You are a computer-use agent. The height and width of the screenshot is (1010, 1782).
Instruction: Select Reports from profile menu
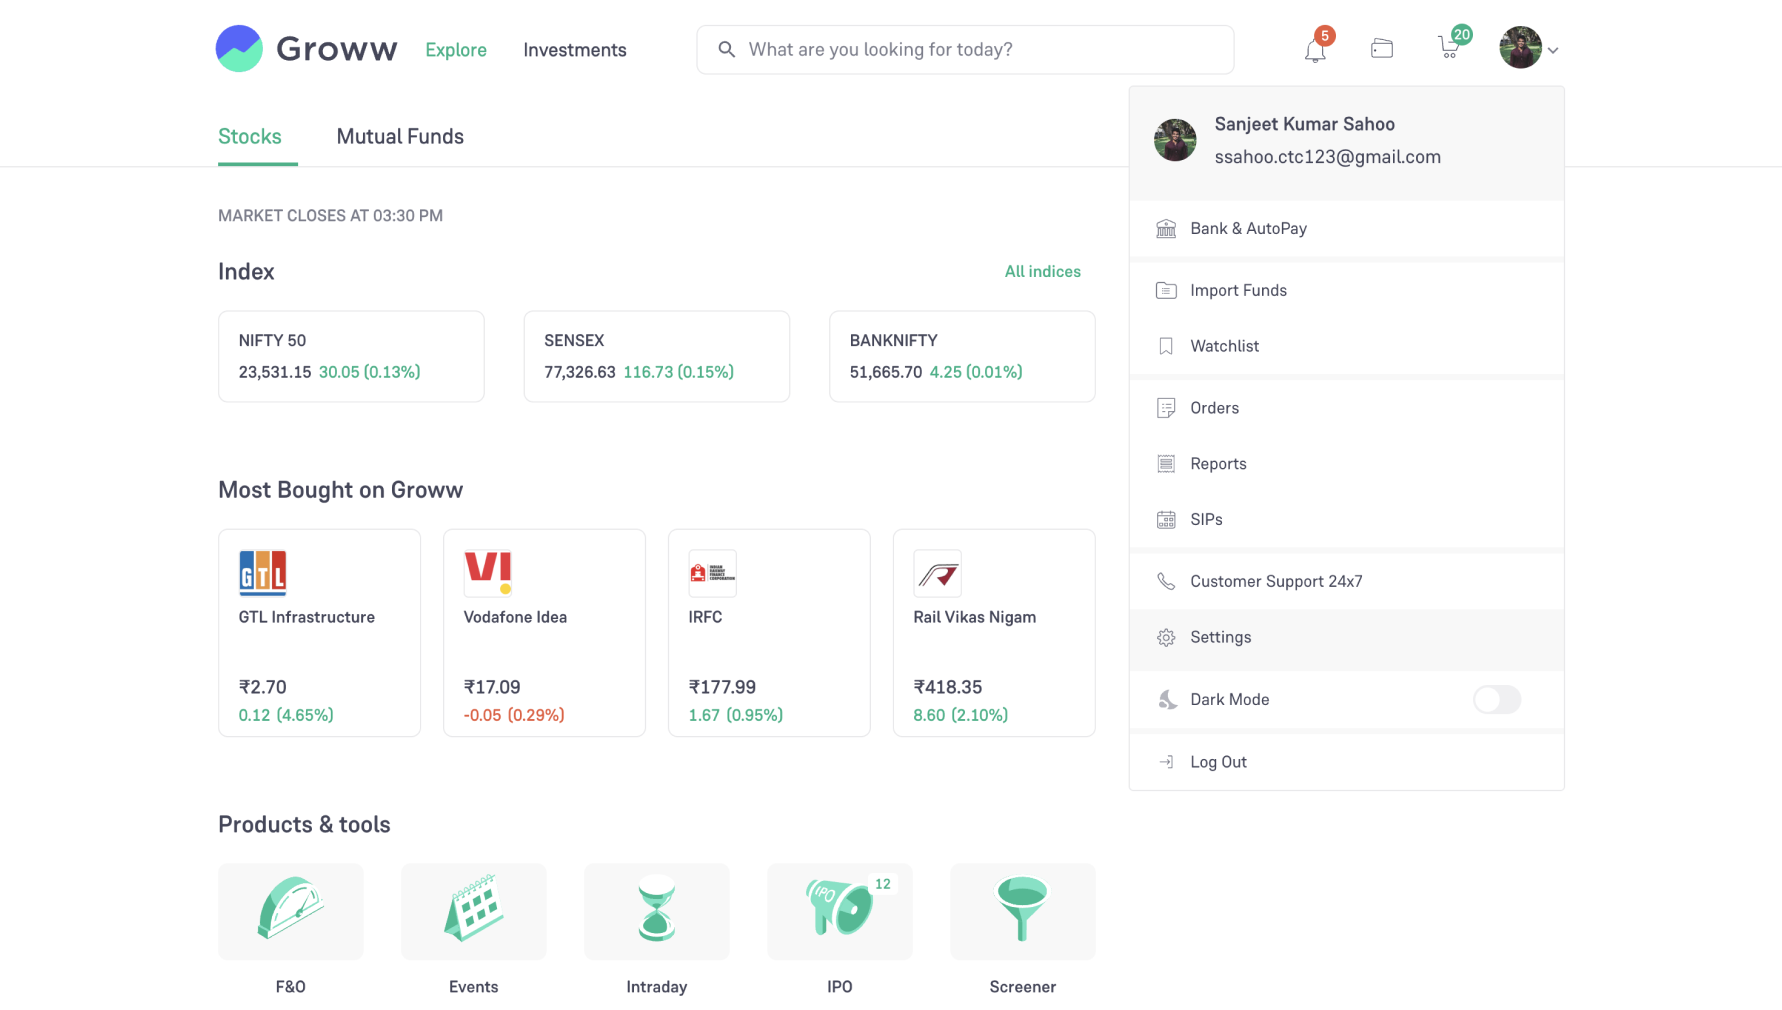(1347, 464)
